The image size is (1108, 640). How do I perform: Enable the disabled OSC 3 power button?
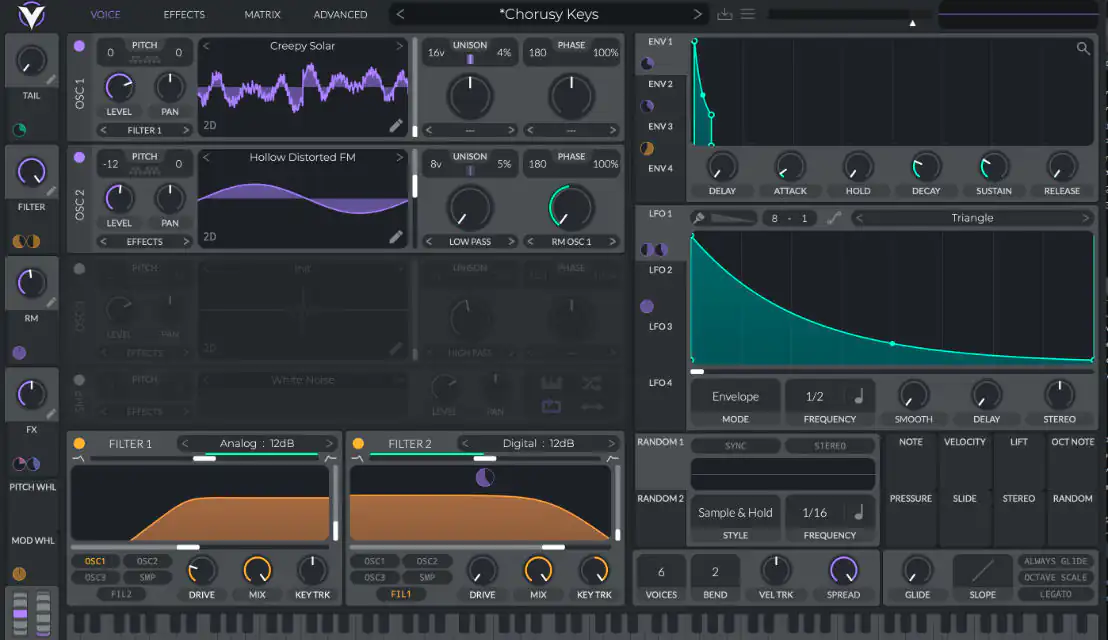[x=79, y=269]
